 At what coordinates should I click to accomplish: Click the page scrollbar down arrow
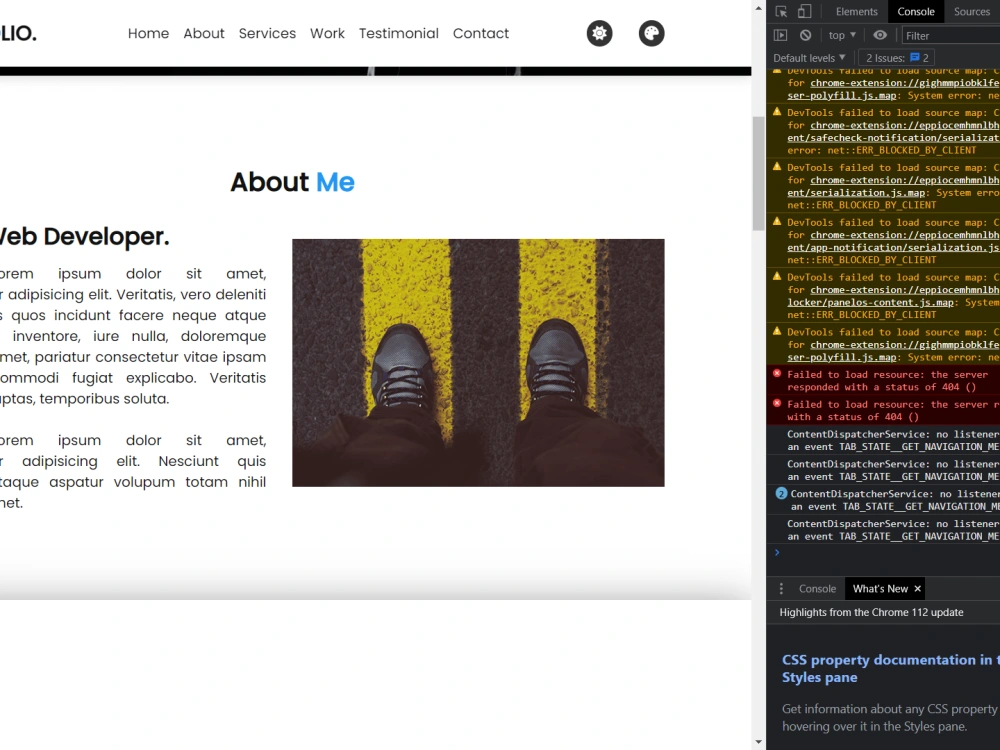point(758,742)
